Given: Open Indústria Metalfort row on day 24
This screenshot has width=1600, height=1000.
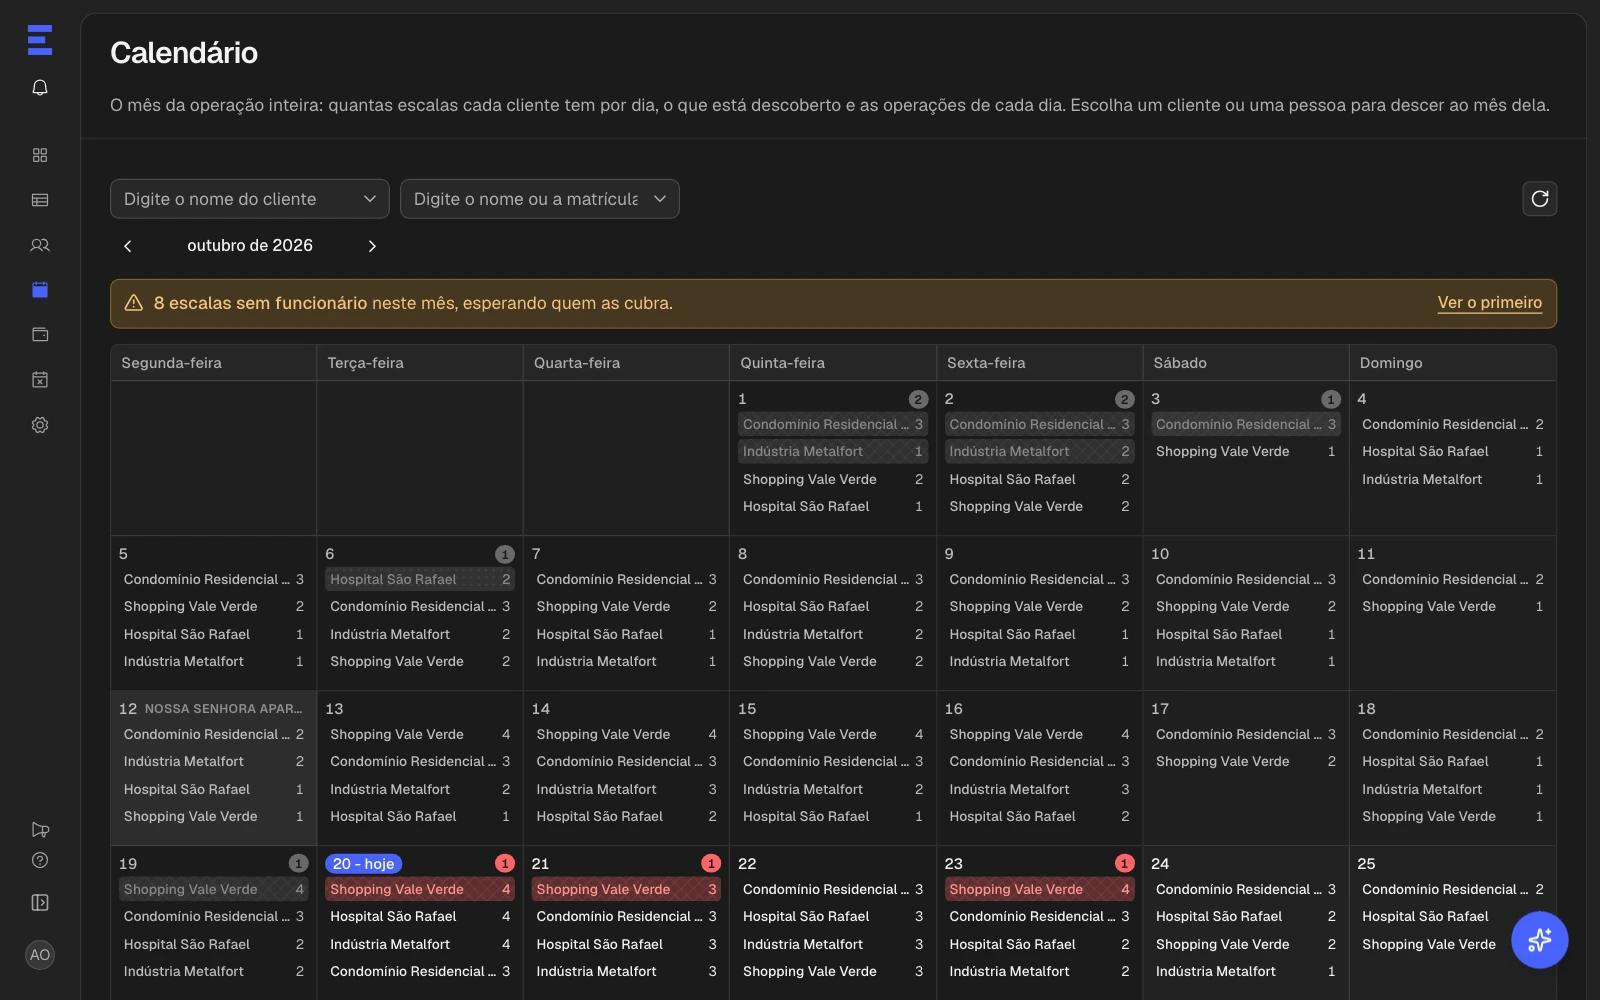Looking at the screenshot, I should [x=1246, y=972].
